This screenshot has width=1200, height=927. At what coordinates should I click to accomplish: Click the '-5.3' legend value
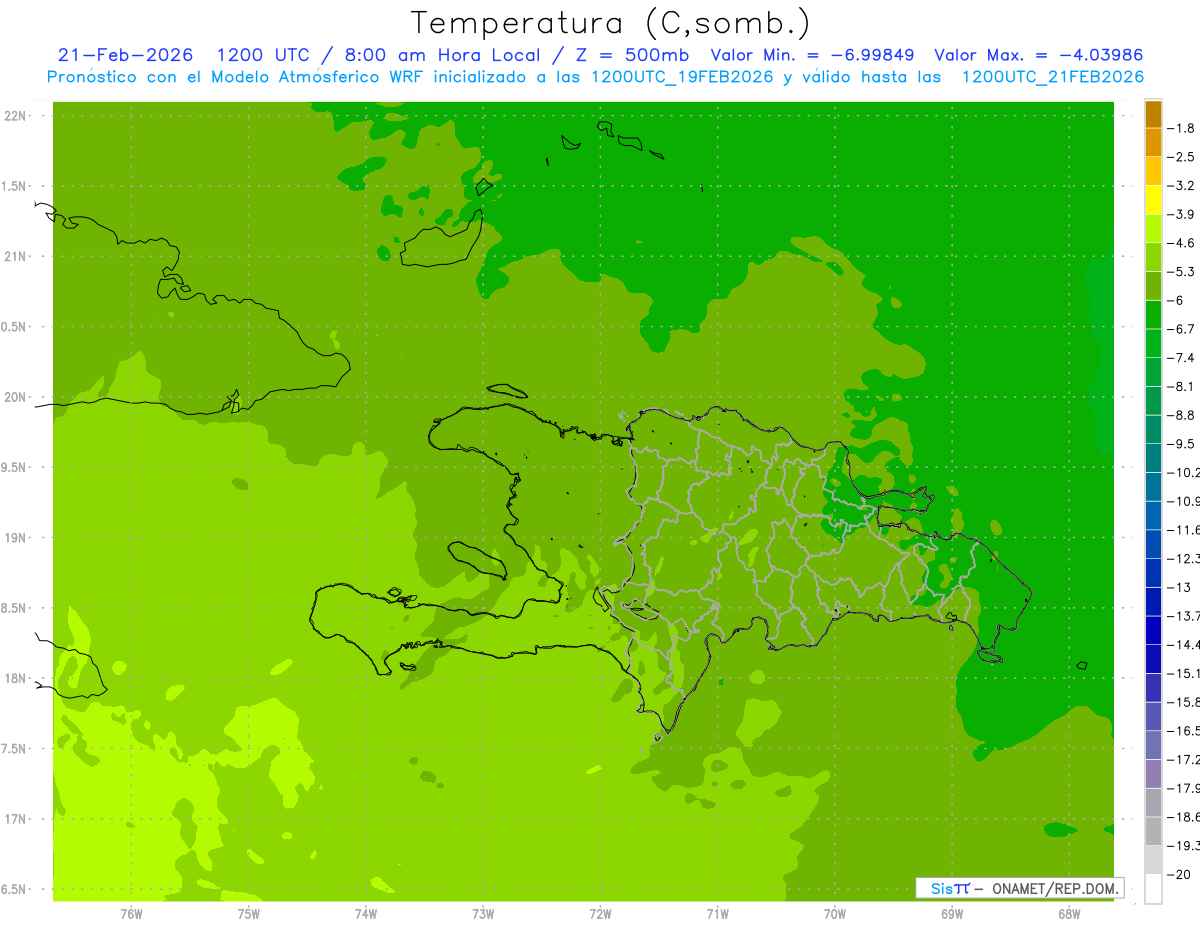pos(1183,271)
